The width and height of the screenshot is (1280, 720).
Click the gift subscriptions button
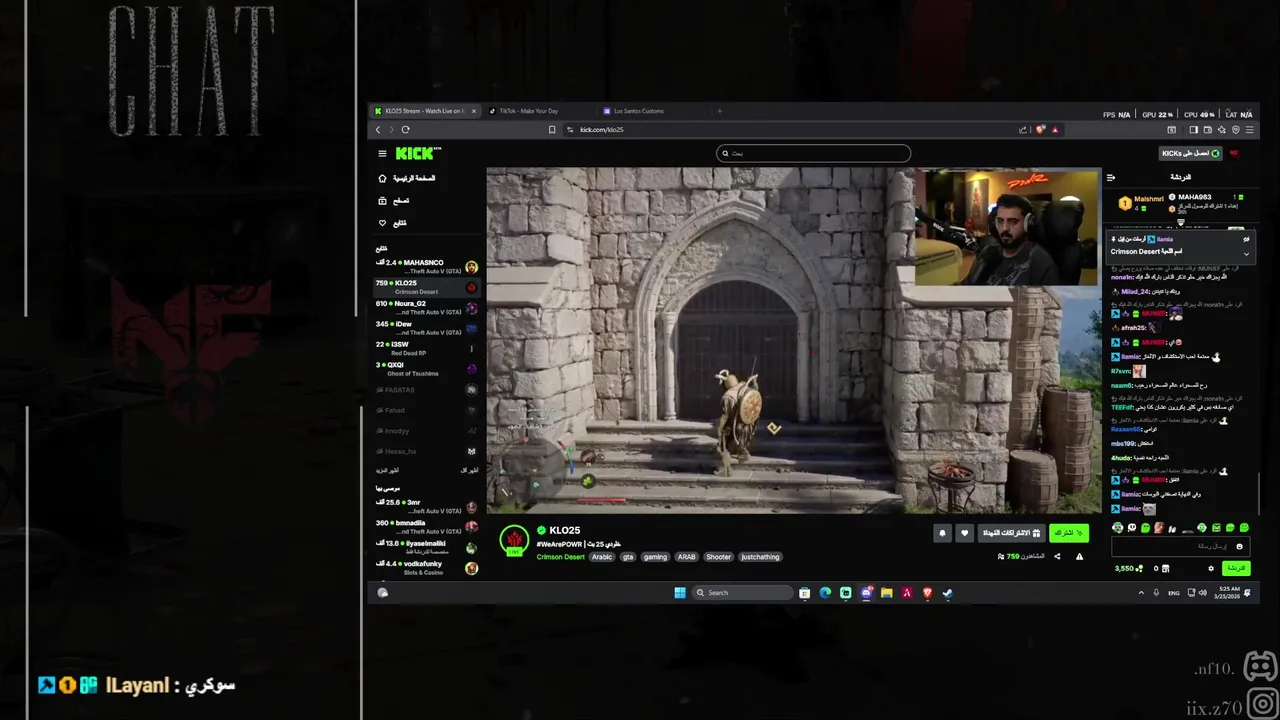(x=1010, y=533)
